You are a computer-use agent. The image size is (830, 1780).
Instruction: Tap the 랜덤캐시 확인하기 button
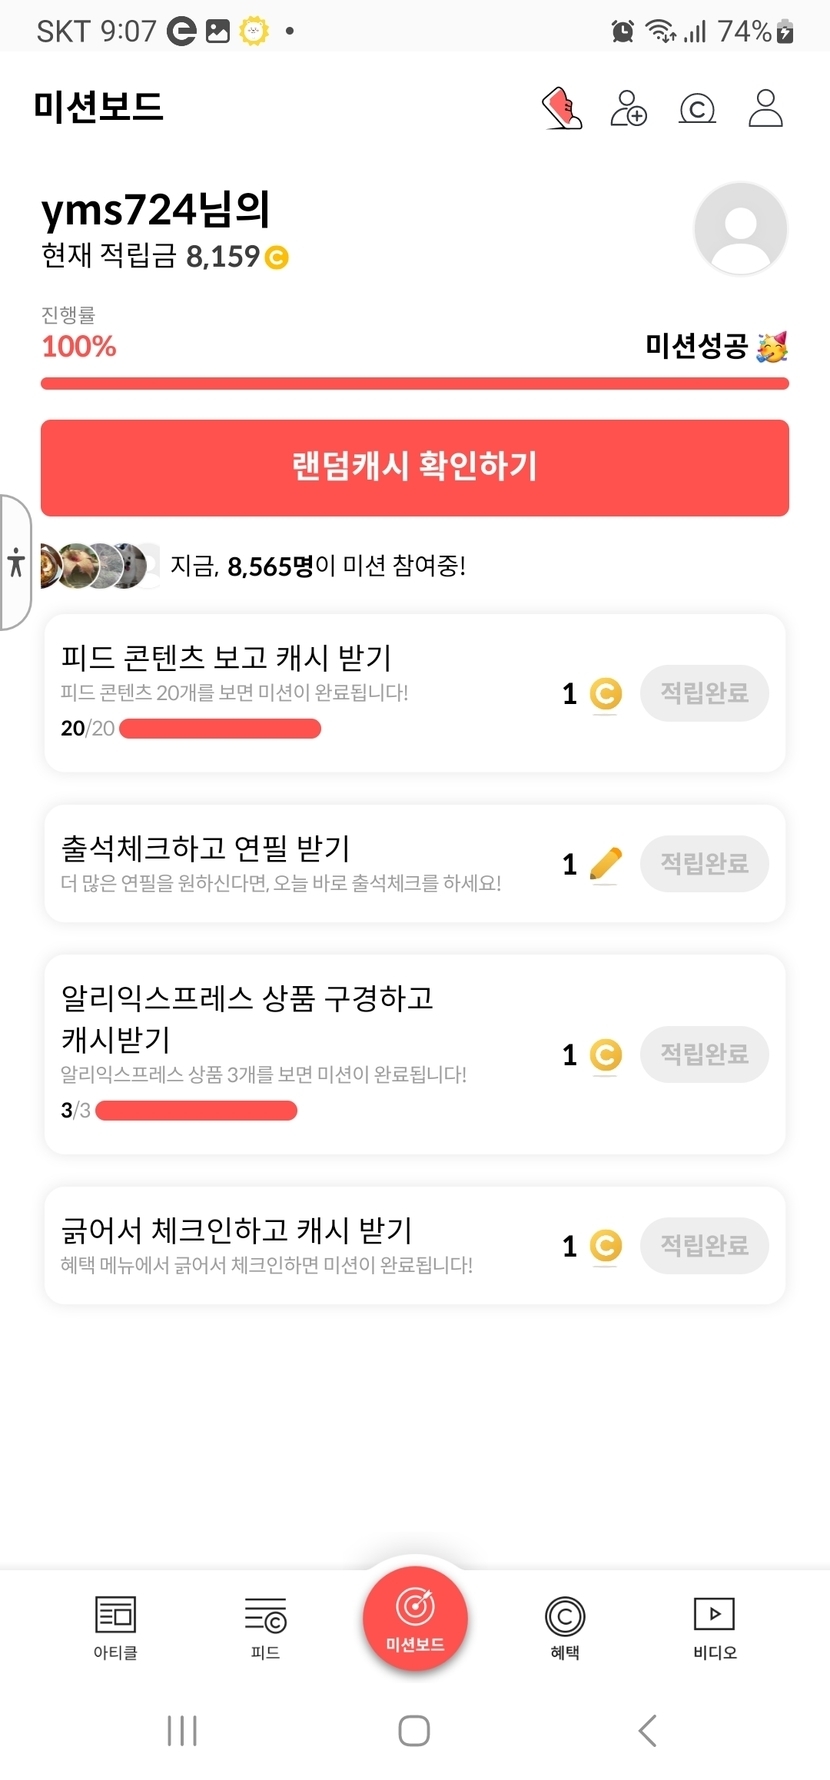click(x=415, y=467)
